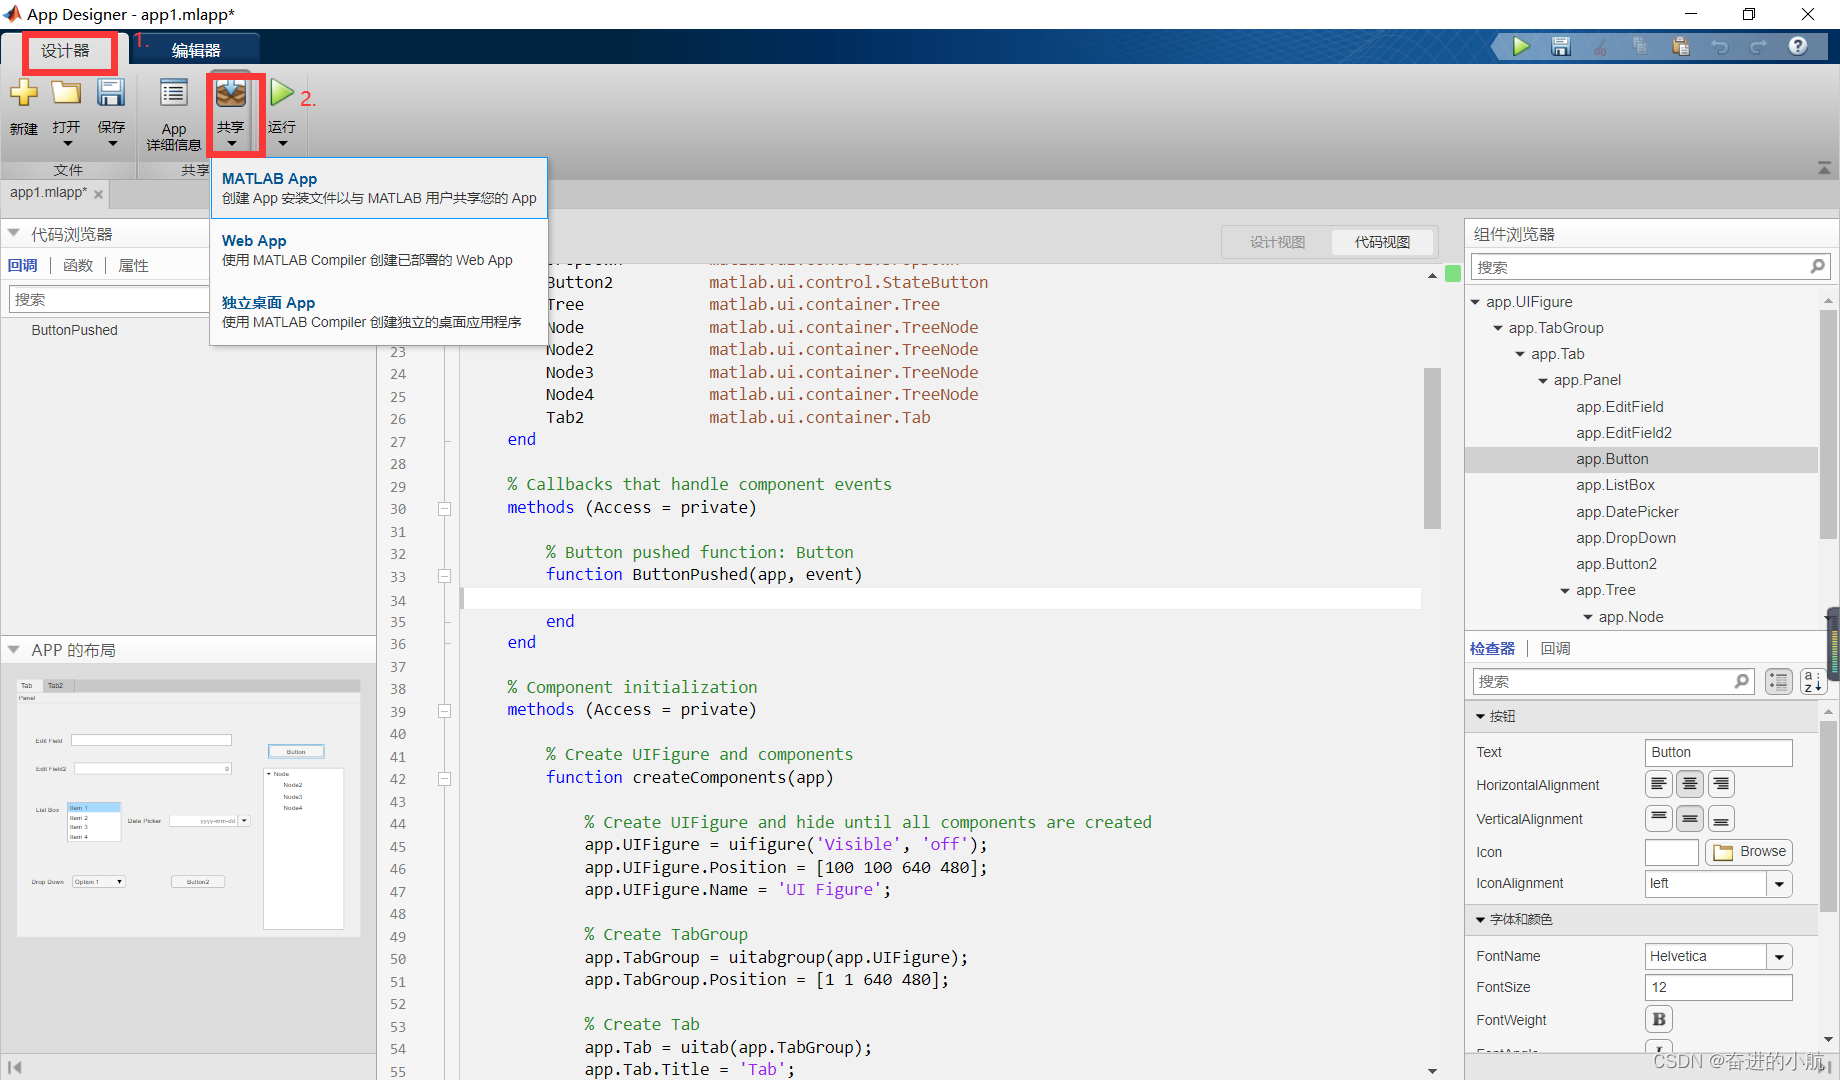The width and height of the screenshot is (1840, 1080).
Task: Click the Open folder icon
Action: pyautogui.click(x=67, y=93)
